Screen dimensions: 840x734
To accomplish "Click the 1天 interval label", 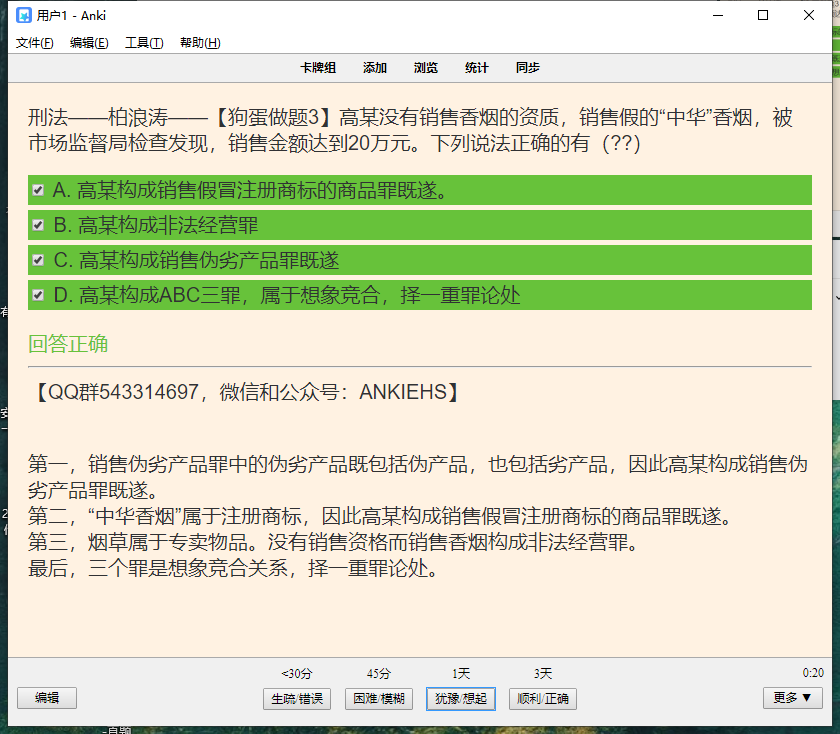I will tap(461, 673).
